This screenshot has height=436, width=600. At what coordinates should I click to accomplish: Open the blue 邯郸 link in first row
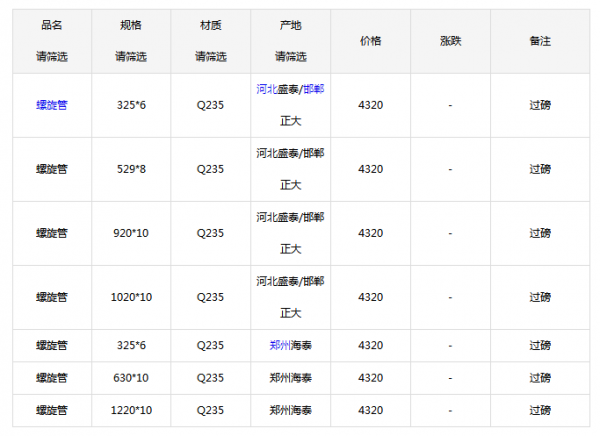pos(314,89)
